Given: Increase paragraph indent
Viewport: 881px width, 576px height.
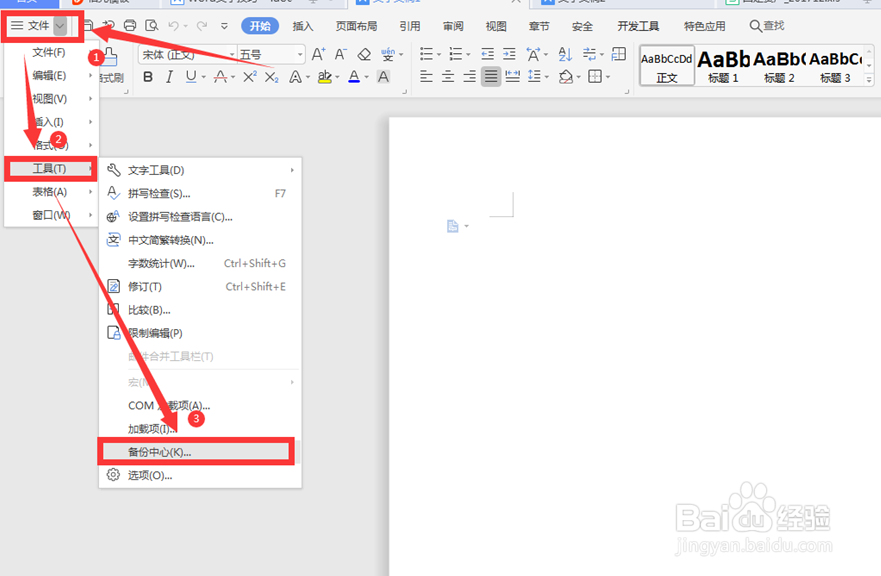Looking at the screenshot, I should (x=509, y=55).
